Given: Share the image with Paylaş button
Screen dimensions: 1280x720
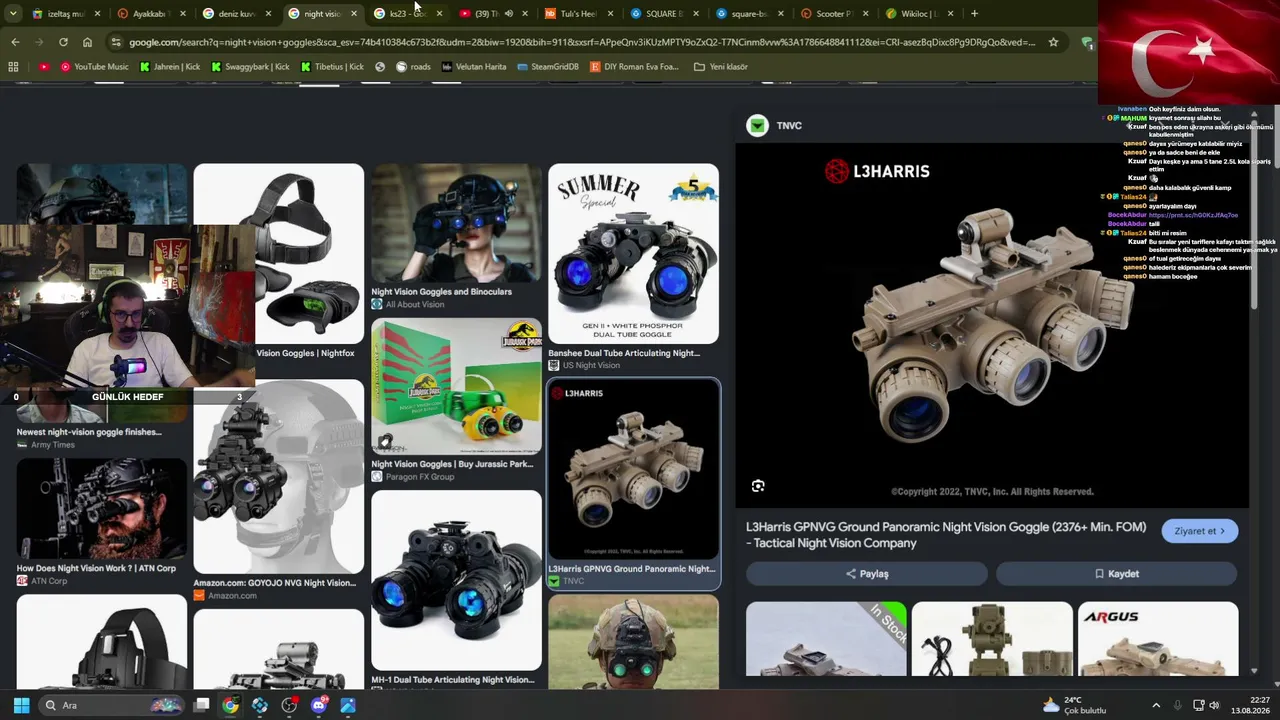Looking at the screenshot, I should (867, 574).
